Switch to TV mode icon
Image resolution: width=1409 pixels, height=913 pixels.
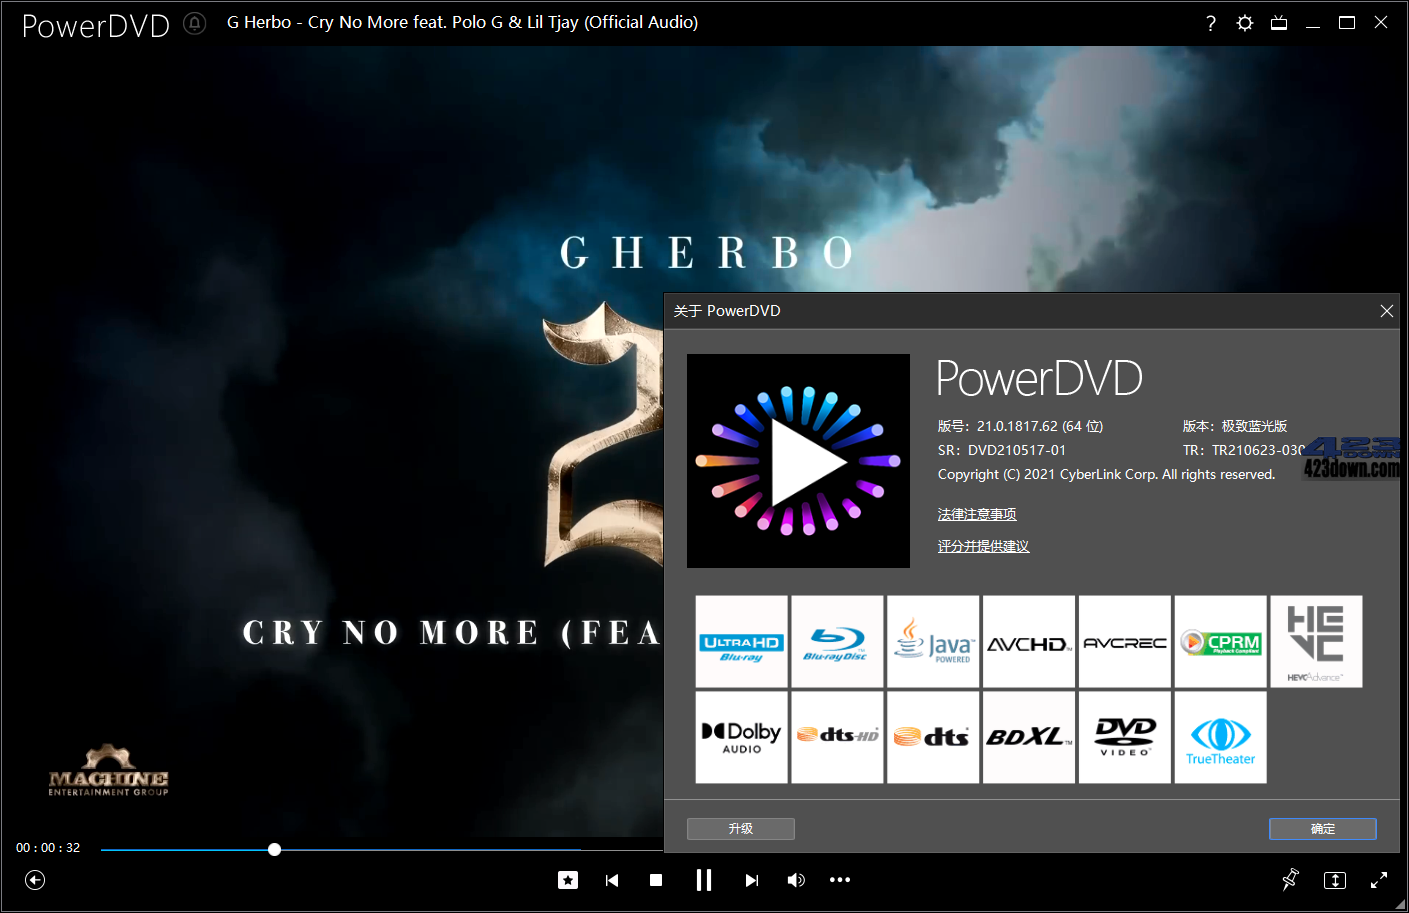(x=1279, y=23)
